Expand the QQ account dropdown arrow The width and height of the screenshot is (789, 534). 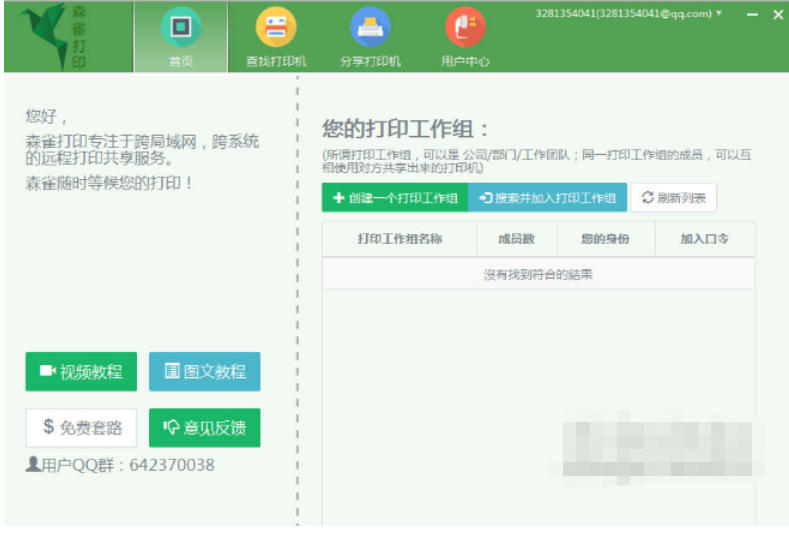tap(719, 14)
